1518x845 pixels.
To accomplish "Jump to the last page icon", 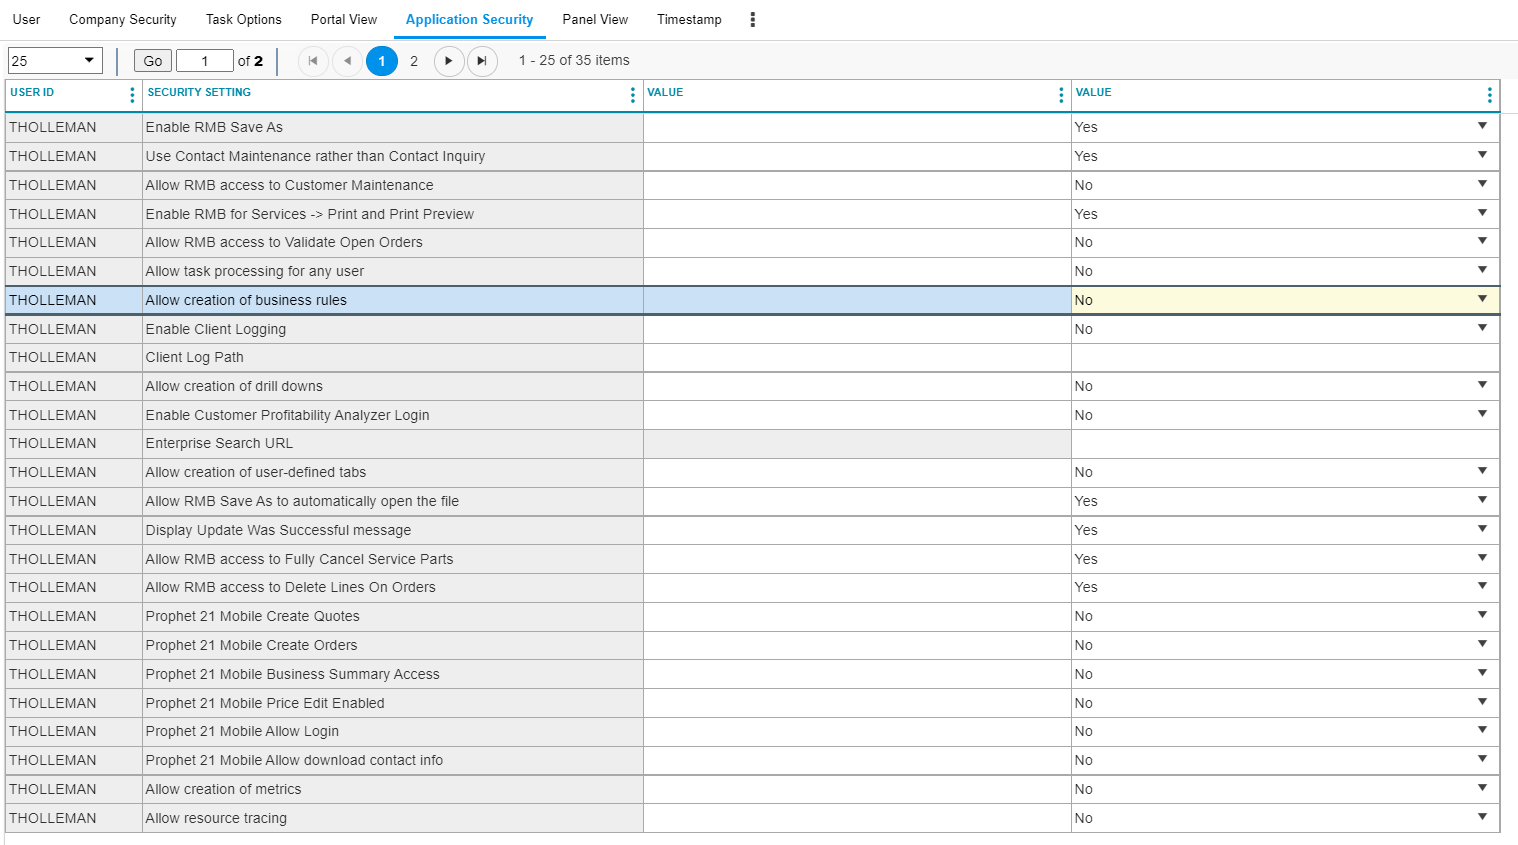I will click(x=482, y=61).
